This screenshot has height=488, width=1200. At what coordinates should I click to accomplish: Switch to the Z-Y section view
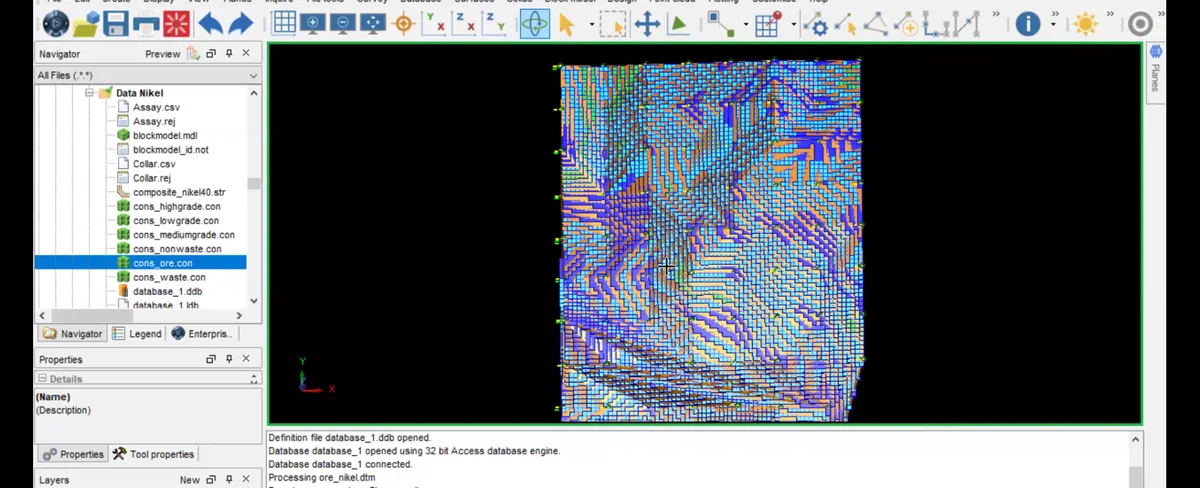(494, 23)
